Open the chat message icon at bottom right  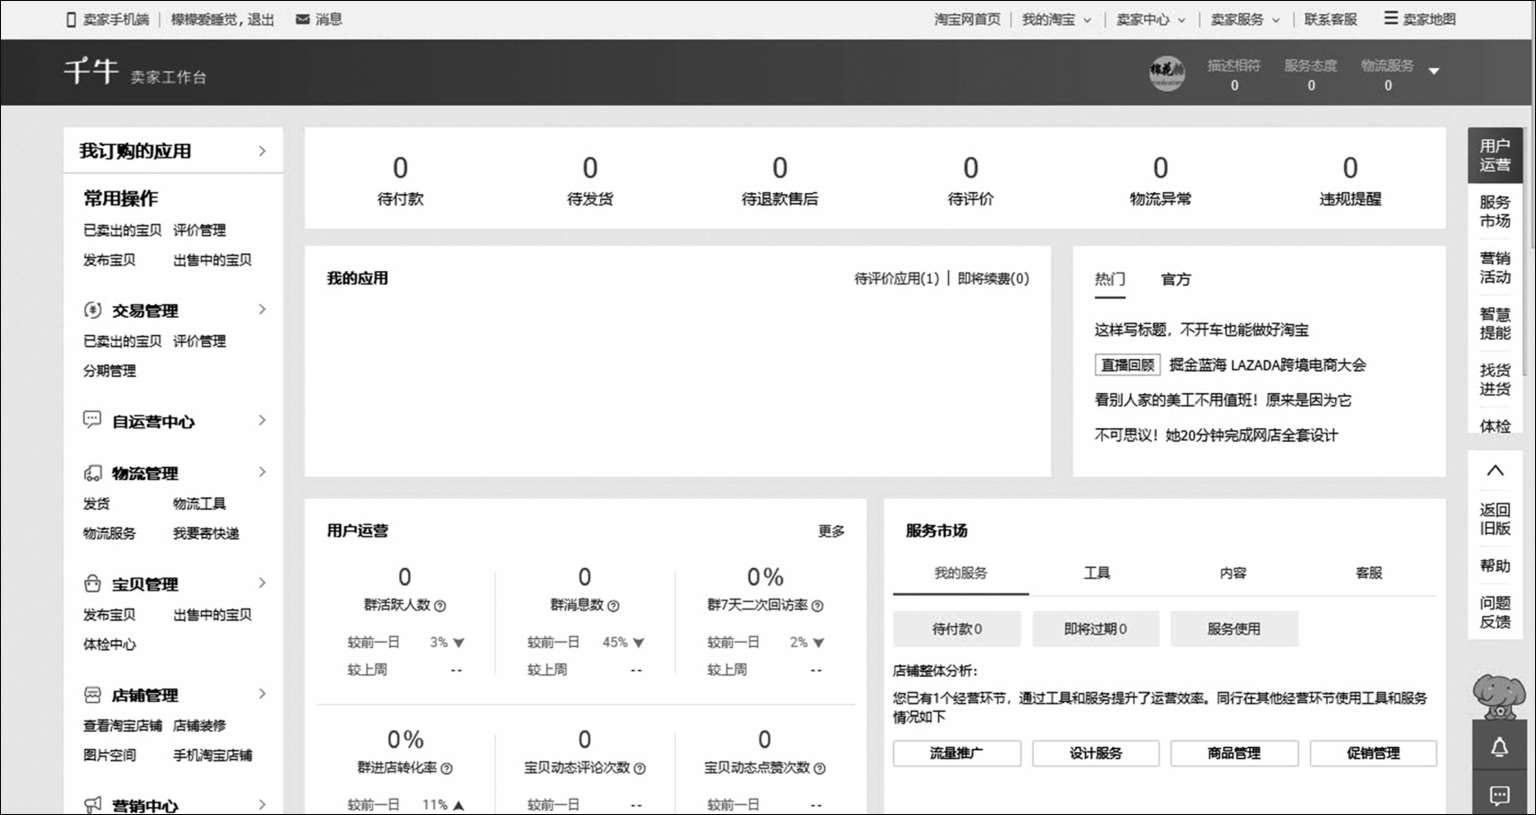click(x=1498, y=795)
